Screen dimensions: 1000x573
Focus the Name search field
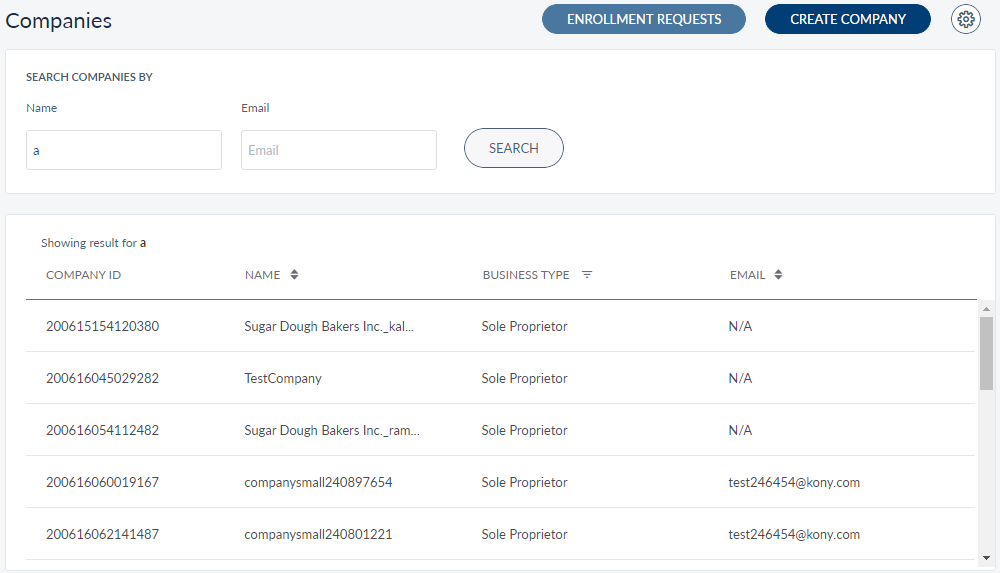pos(124,150)
